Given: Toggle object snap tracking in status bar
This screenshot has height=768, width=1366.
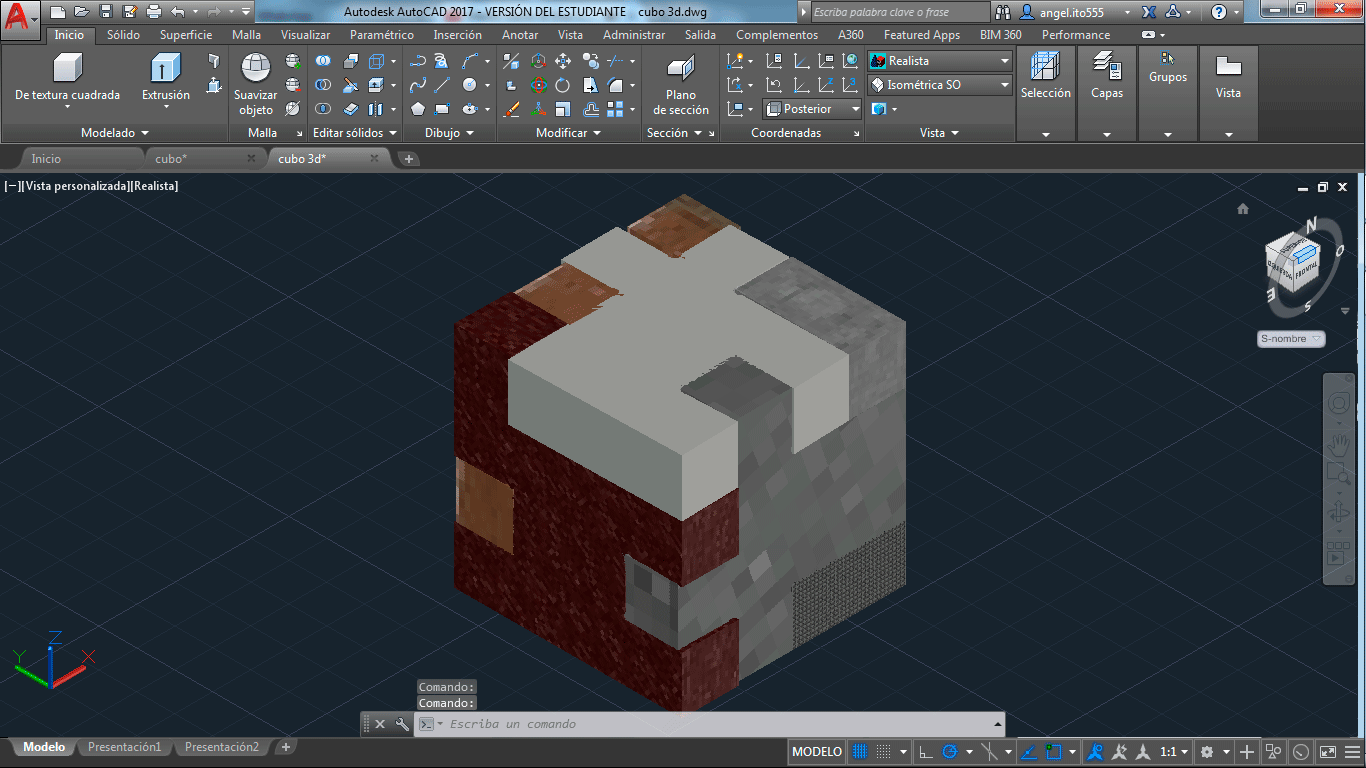Looking at the screenshot, I should 1031,751.
